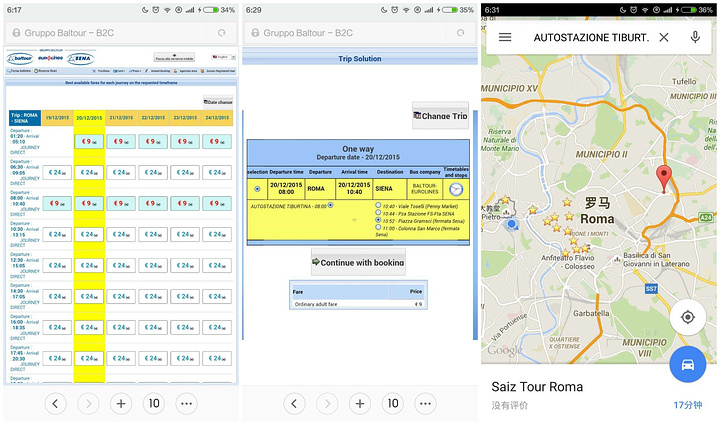The width and height of the screenshot is (720, 425).
Task: Tap my-location crosshair button on map
Action: tap(687, 317)
